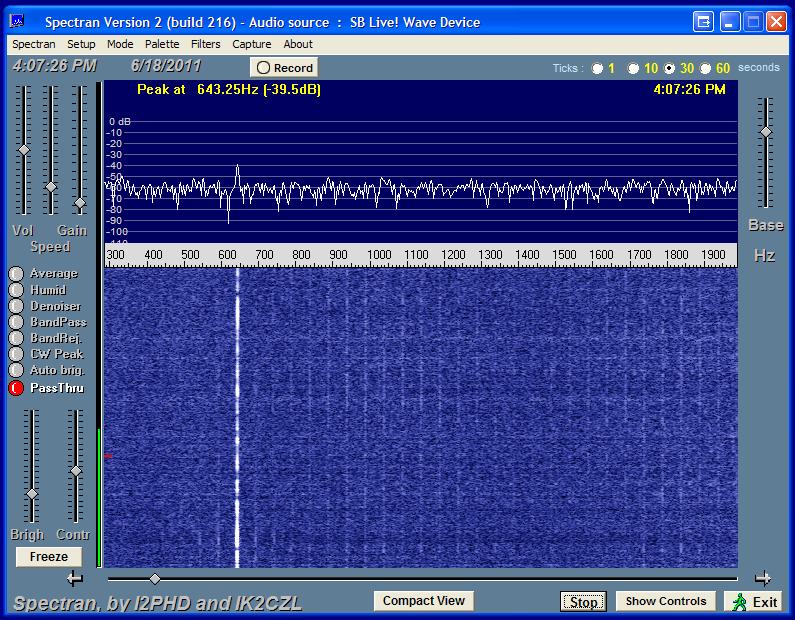Screen dimensions: 795x620
Task: Open the Spectran menu
Action: point(33,44)
